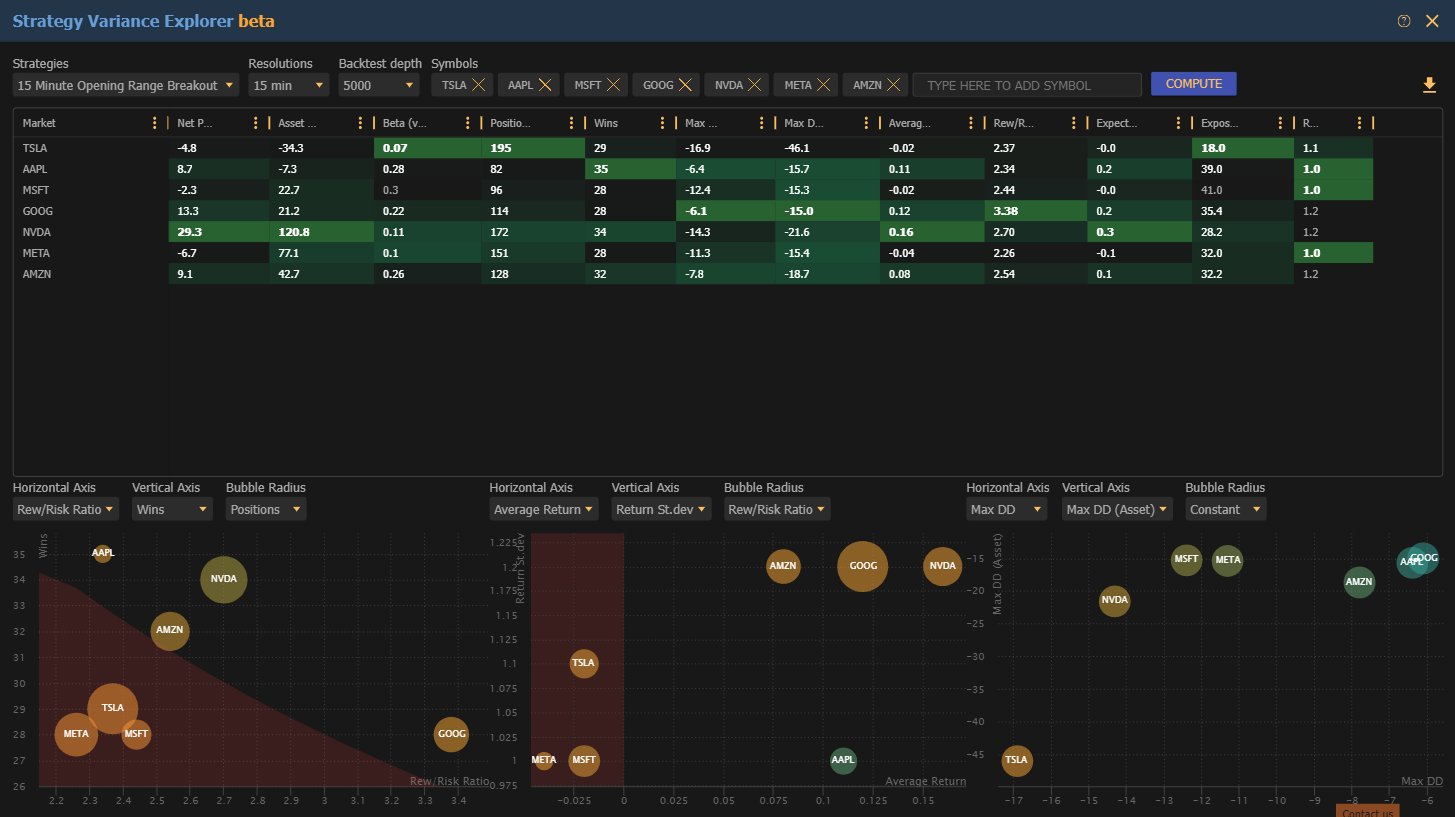Open the Net P... column options menu
This screenshot has height=817, width=1455.
click(x=256, y=123)
